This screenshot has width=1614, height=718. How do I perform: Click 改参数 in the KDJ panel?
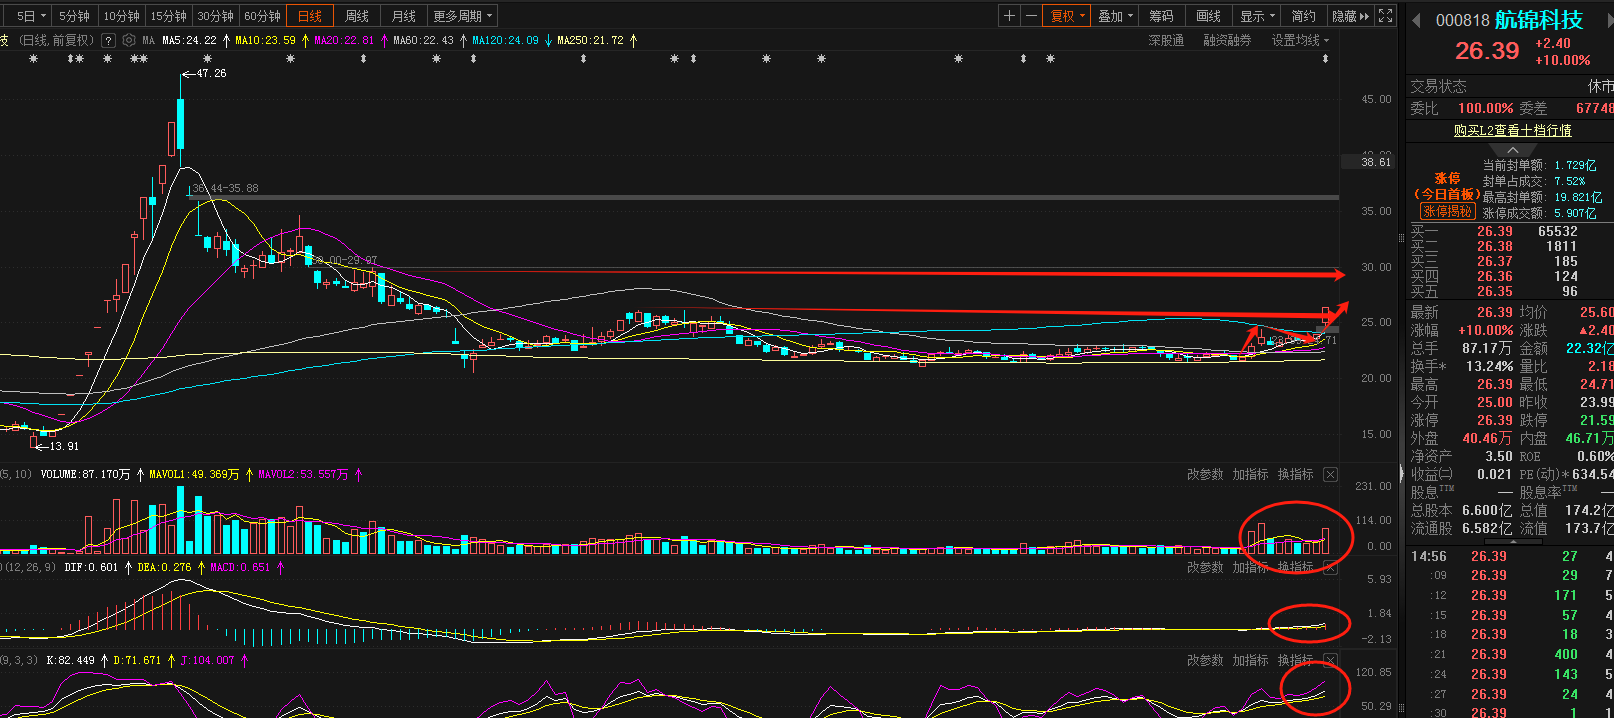coord(1205,660)
